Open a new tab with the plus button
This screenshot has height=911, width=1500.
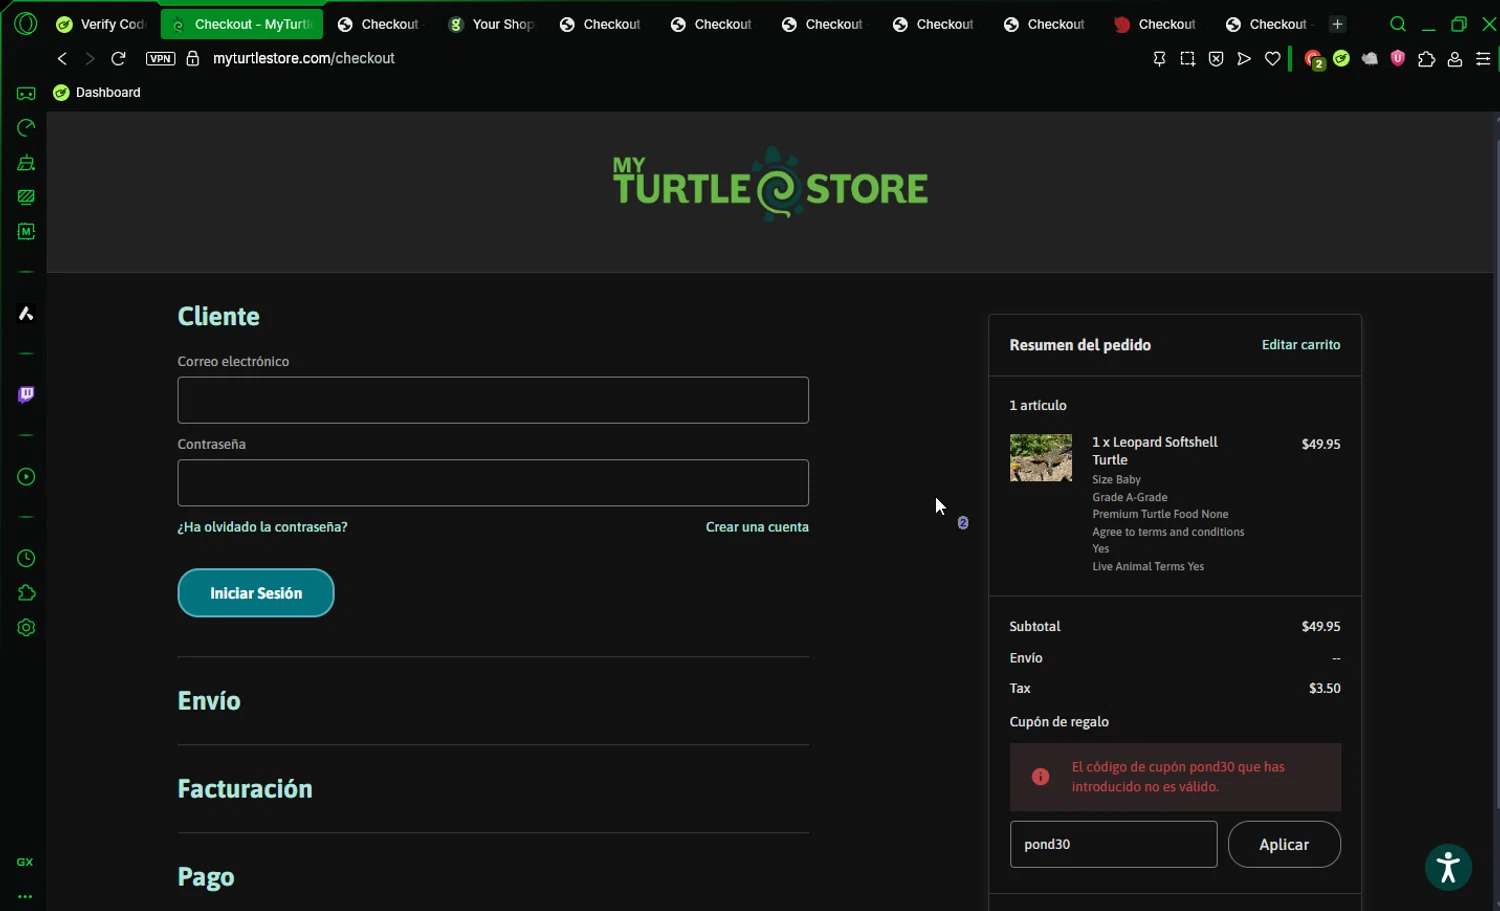pyautogui.click(x=1337, y=24)
